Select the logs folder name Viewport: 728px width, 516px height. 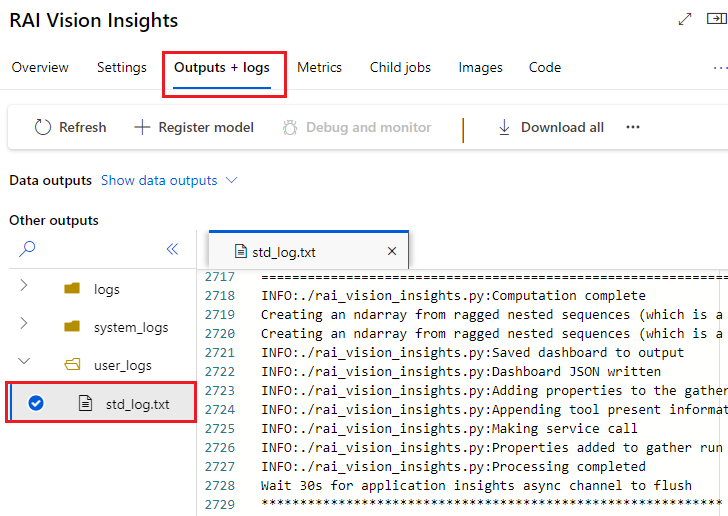pyautogui.click(x=107, y=289)
